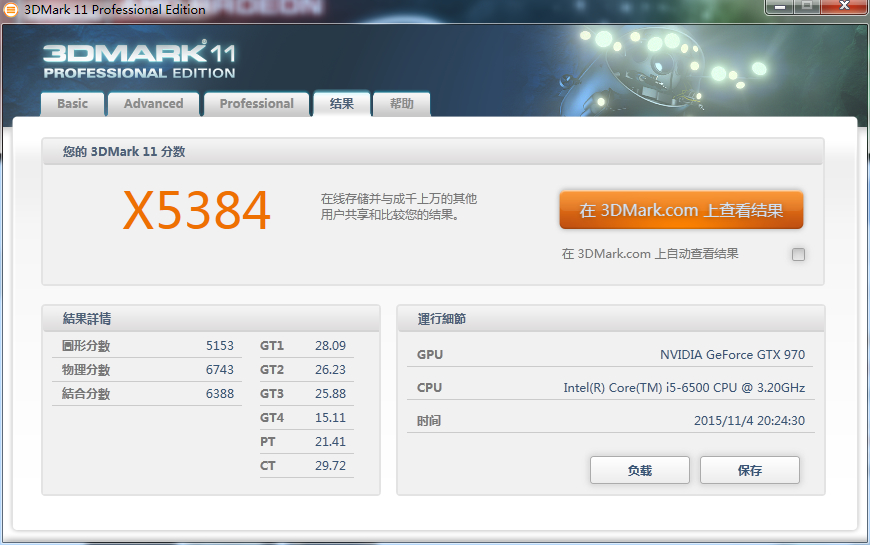870x545 pixels.
Task: Click the 3DMARK 11 Professional Edition logo
Action: [139, 60]
